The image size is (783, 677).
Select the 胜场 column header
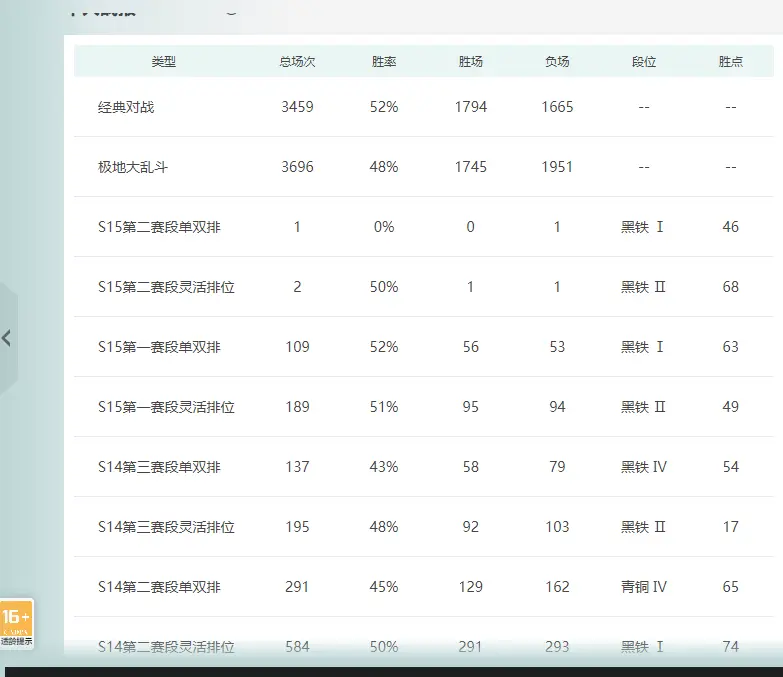(471, 62)
